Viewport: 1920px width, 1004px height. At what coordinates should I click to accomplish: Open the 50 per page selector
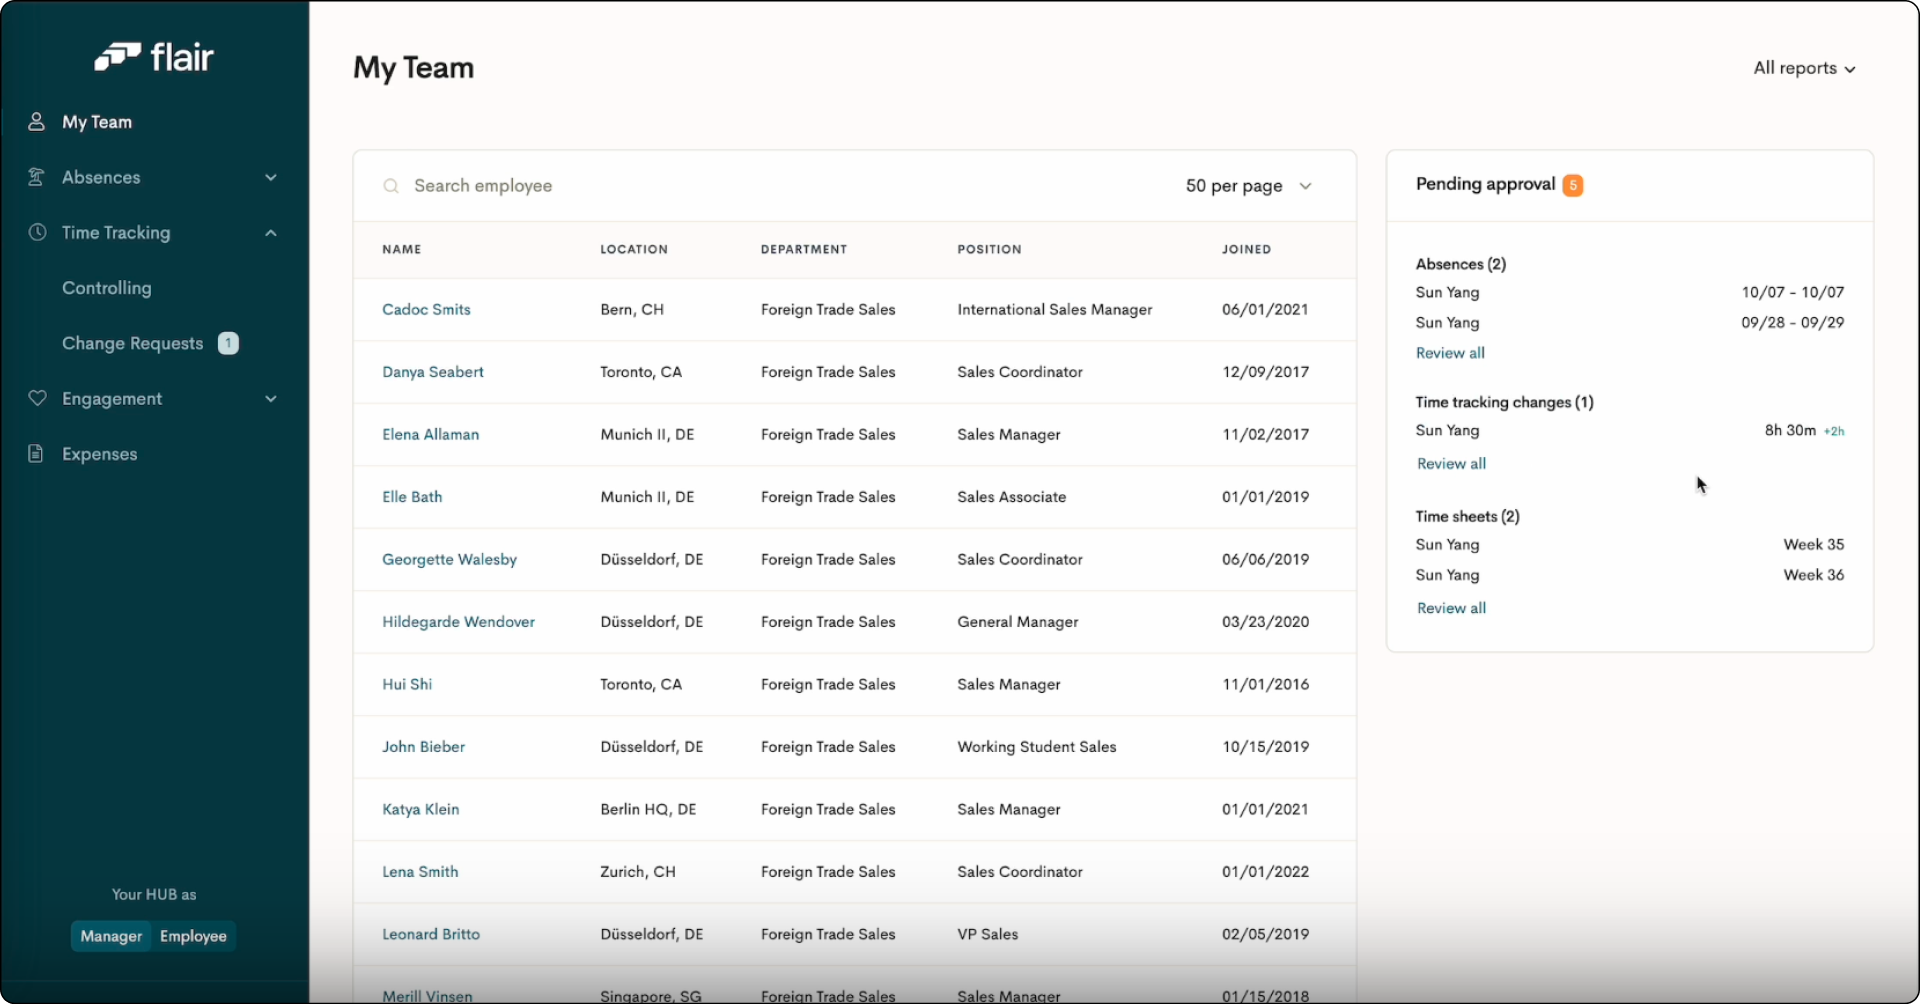tap(1248, 186)
